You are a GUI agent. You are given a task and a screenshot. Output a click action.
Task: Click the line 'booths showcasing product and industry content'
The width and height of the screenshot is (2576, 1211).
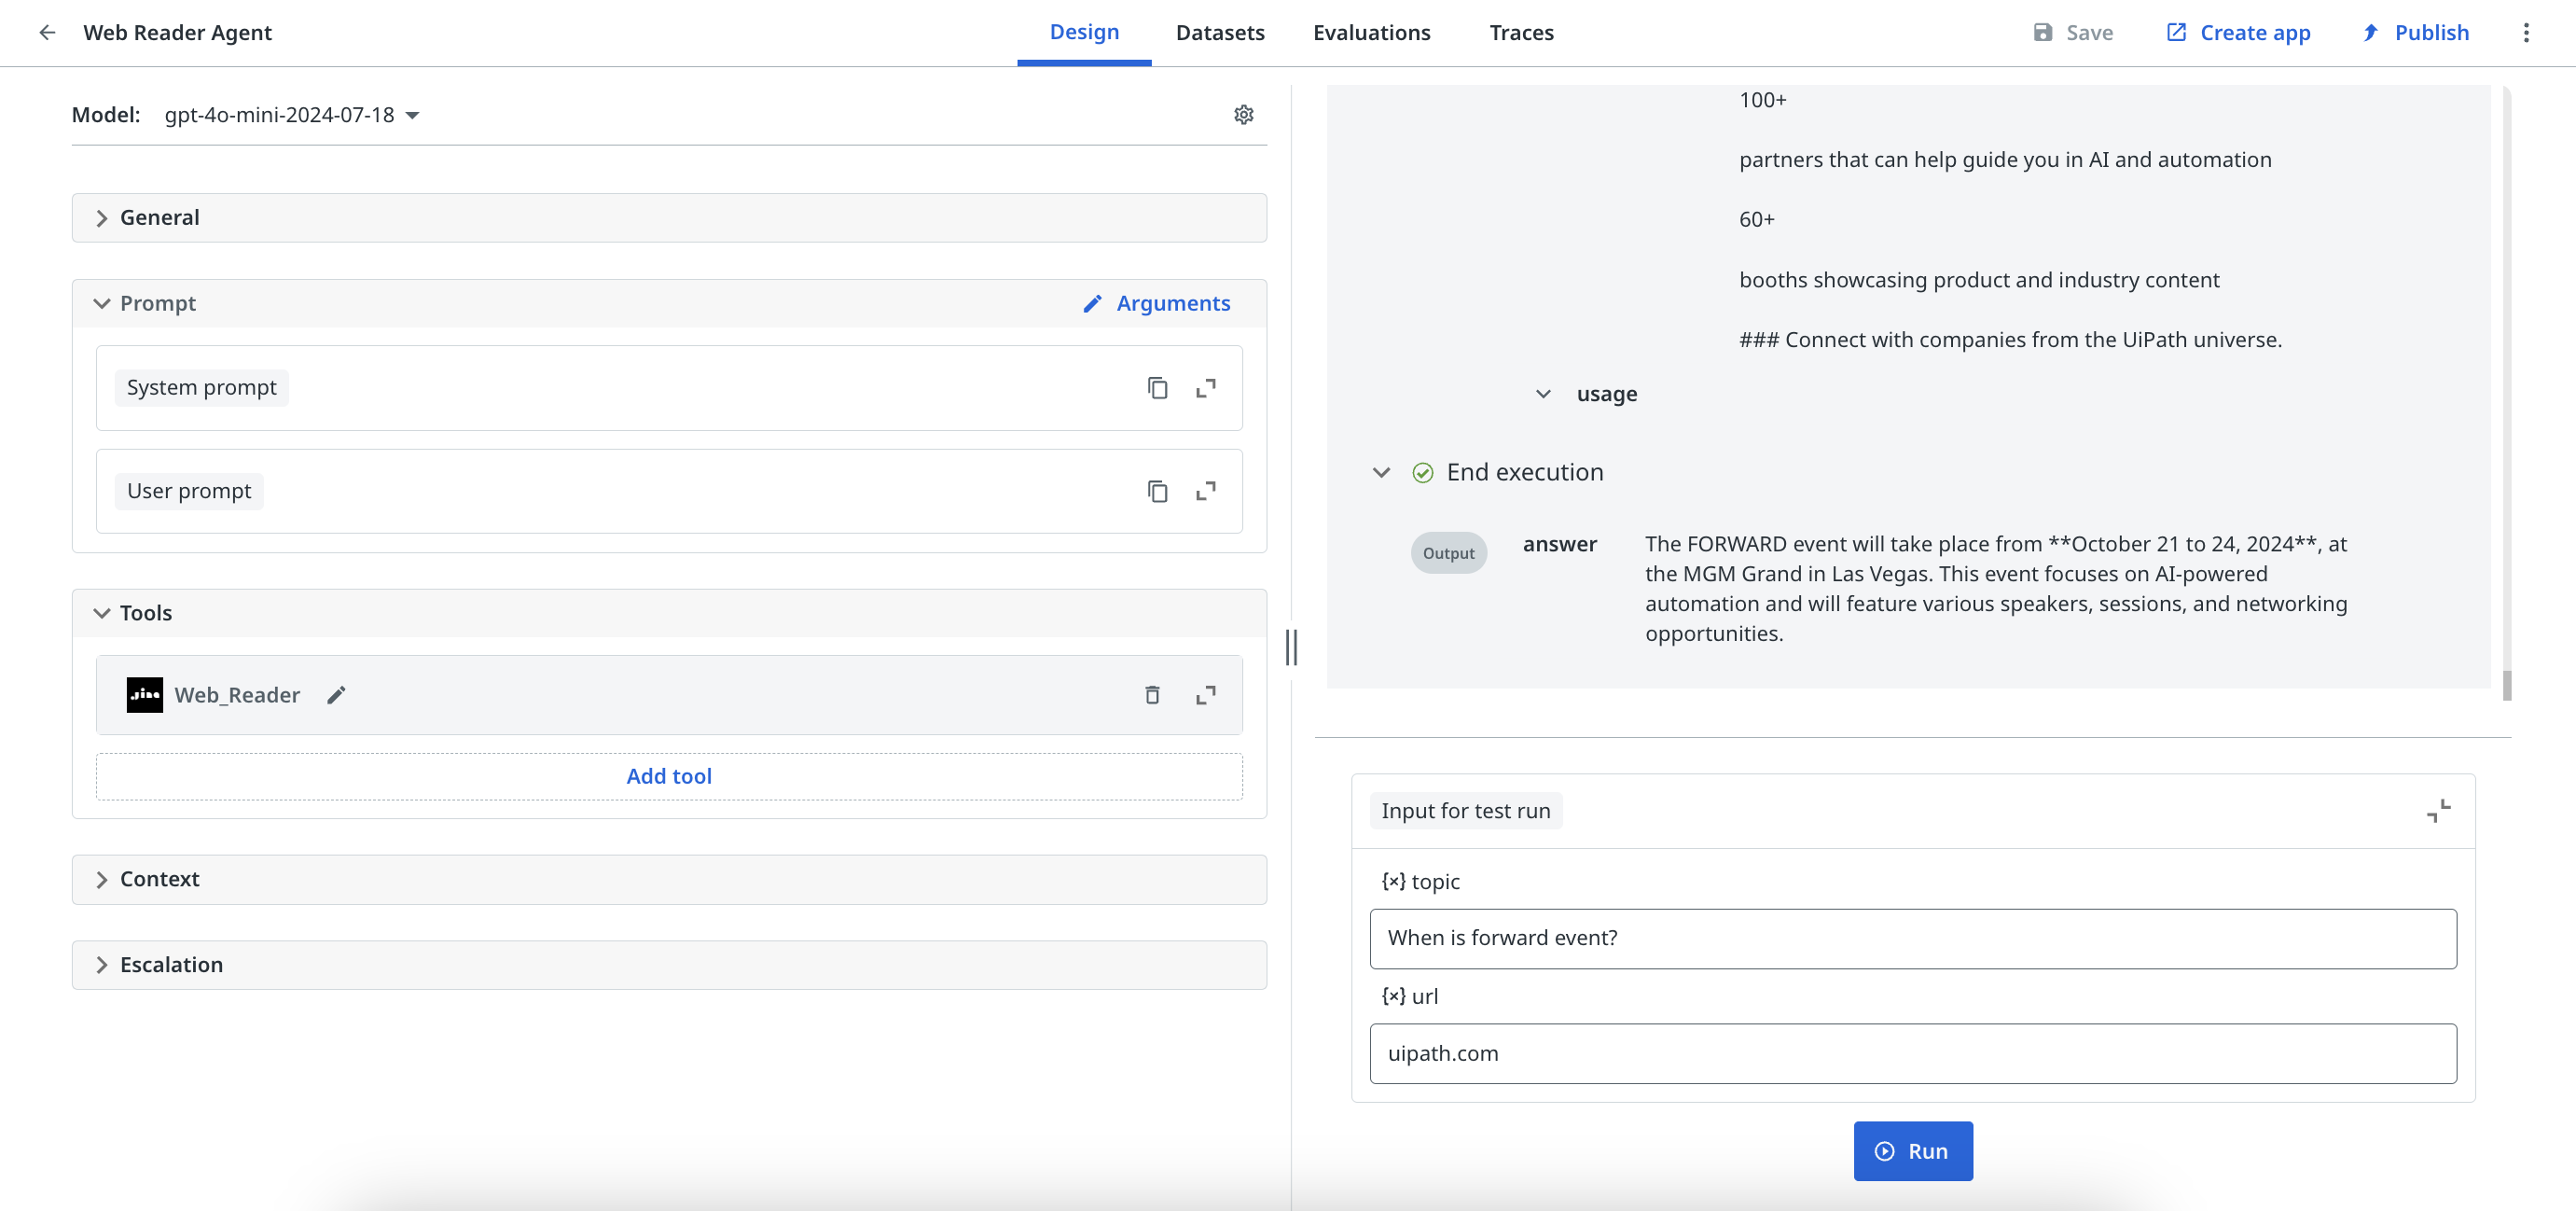[1978, 280]
